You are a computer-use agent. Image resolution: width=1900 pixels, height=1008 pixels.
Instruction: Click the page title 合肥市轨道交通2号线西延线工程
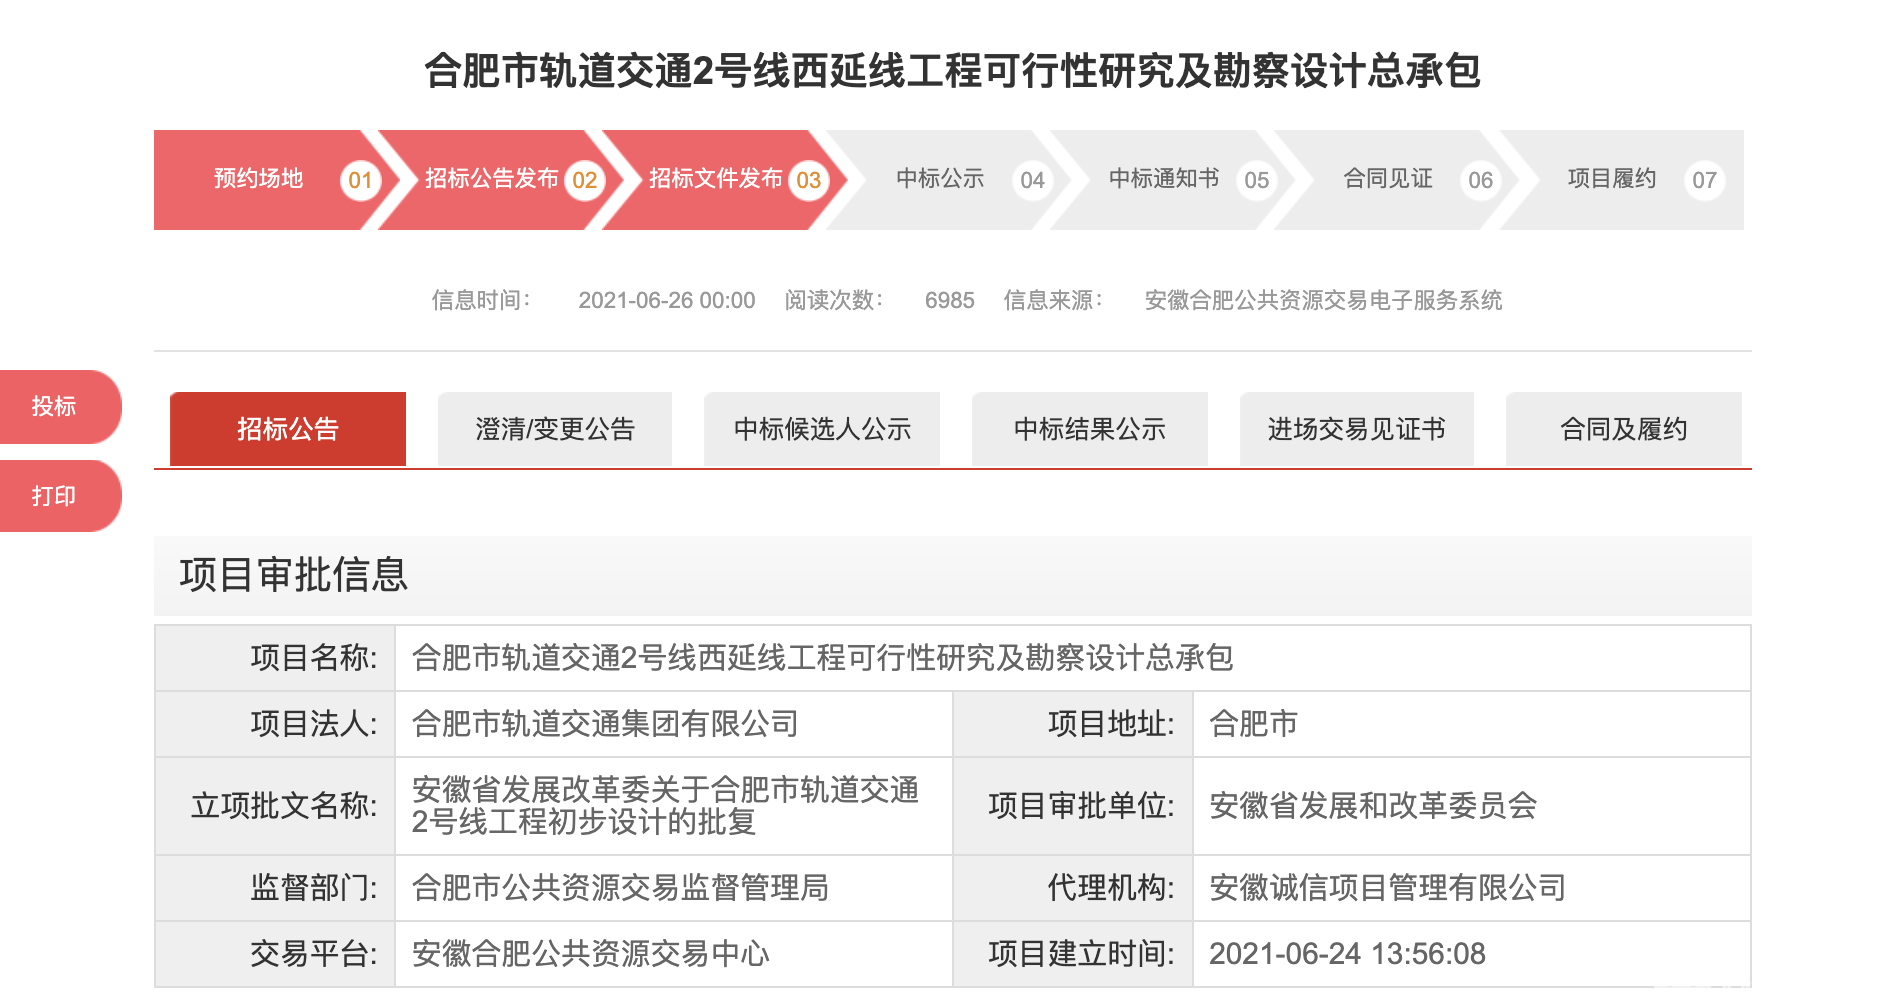[x=952, y=71]
